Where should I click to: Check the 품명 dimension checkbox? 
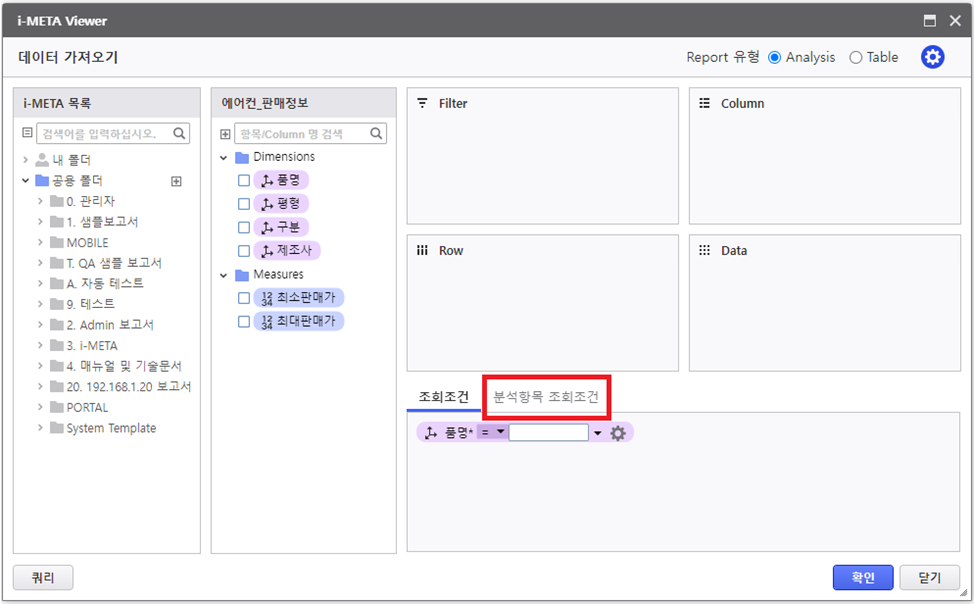pyautogui.click(x=244, y=181)
